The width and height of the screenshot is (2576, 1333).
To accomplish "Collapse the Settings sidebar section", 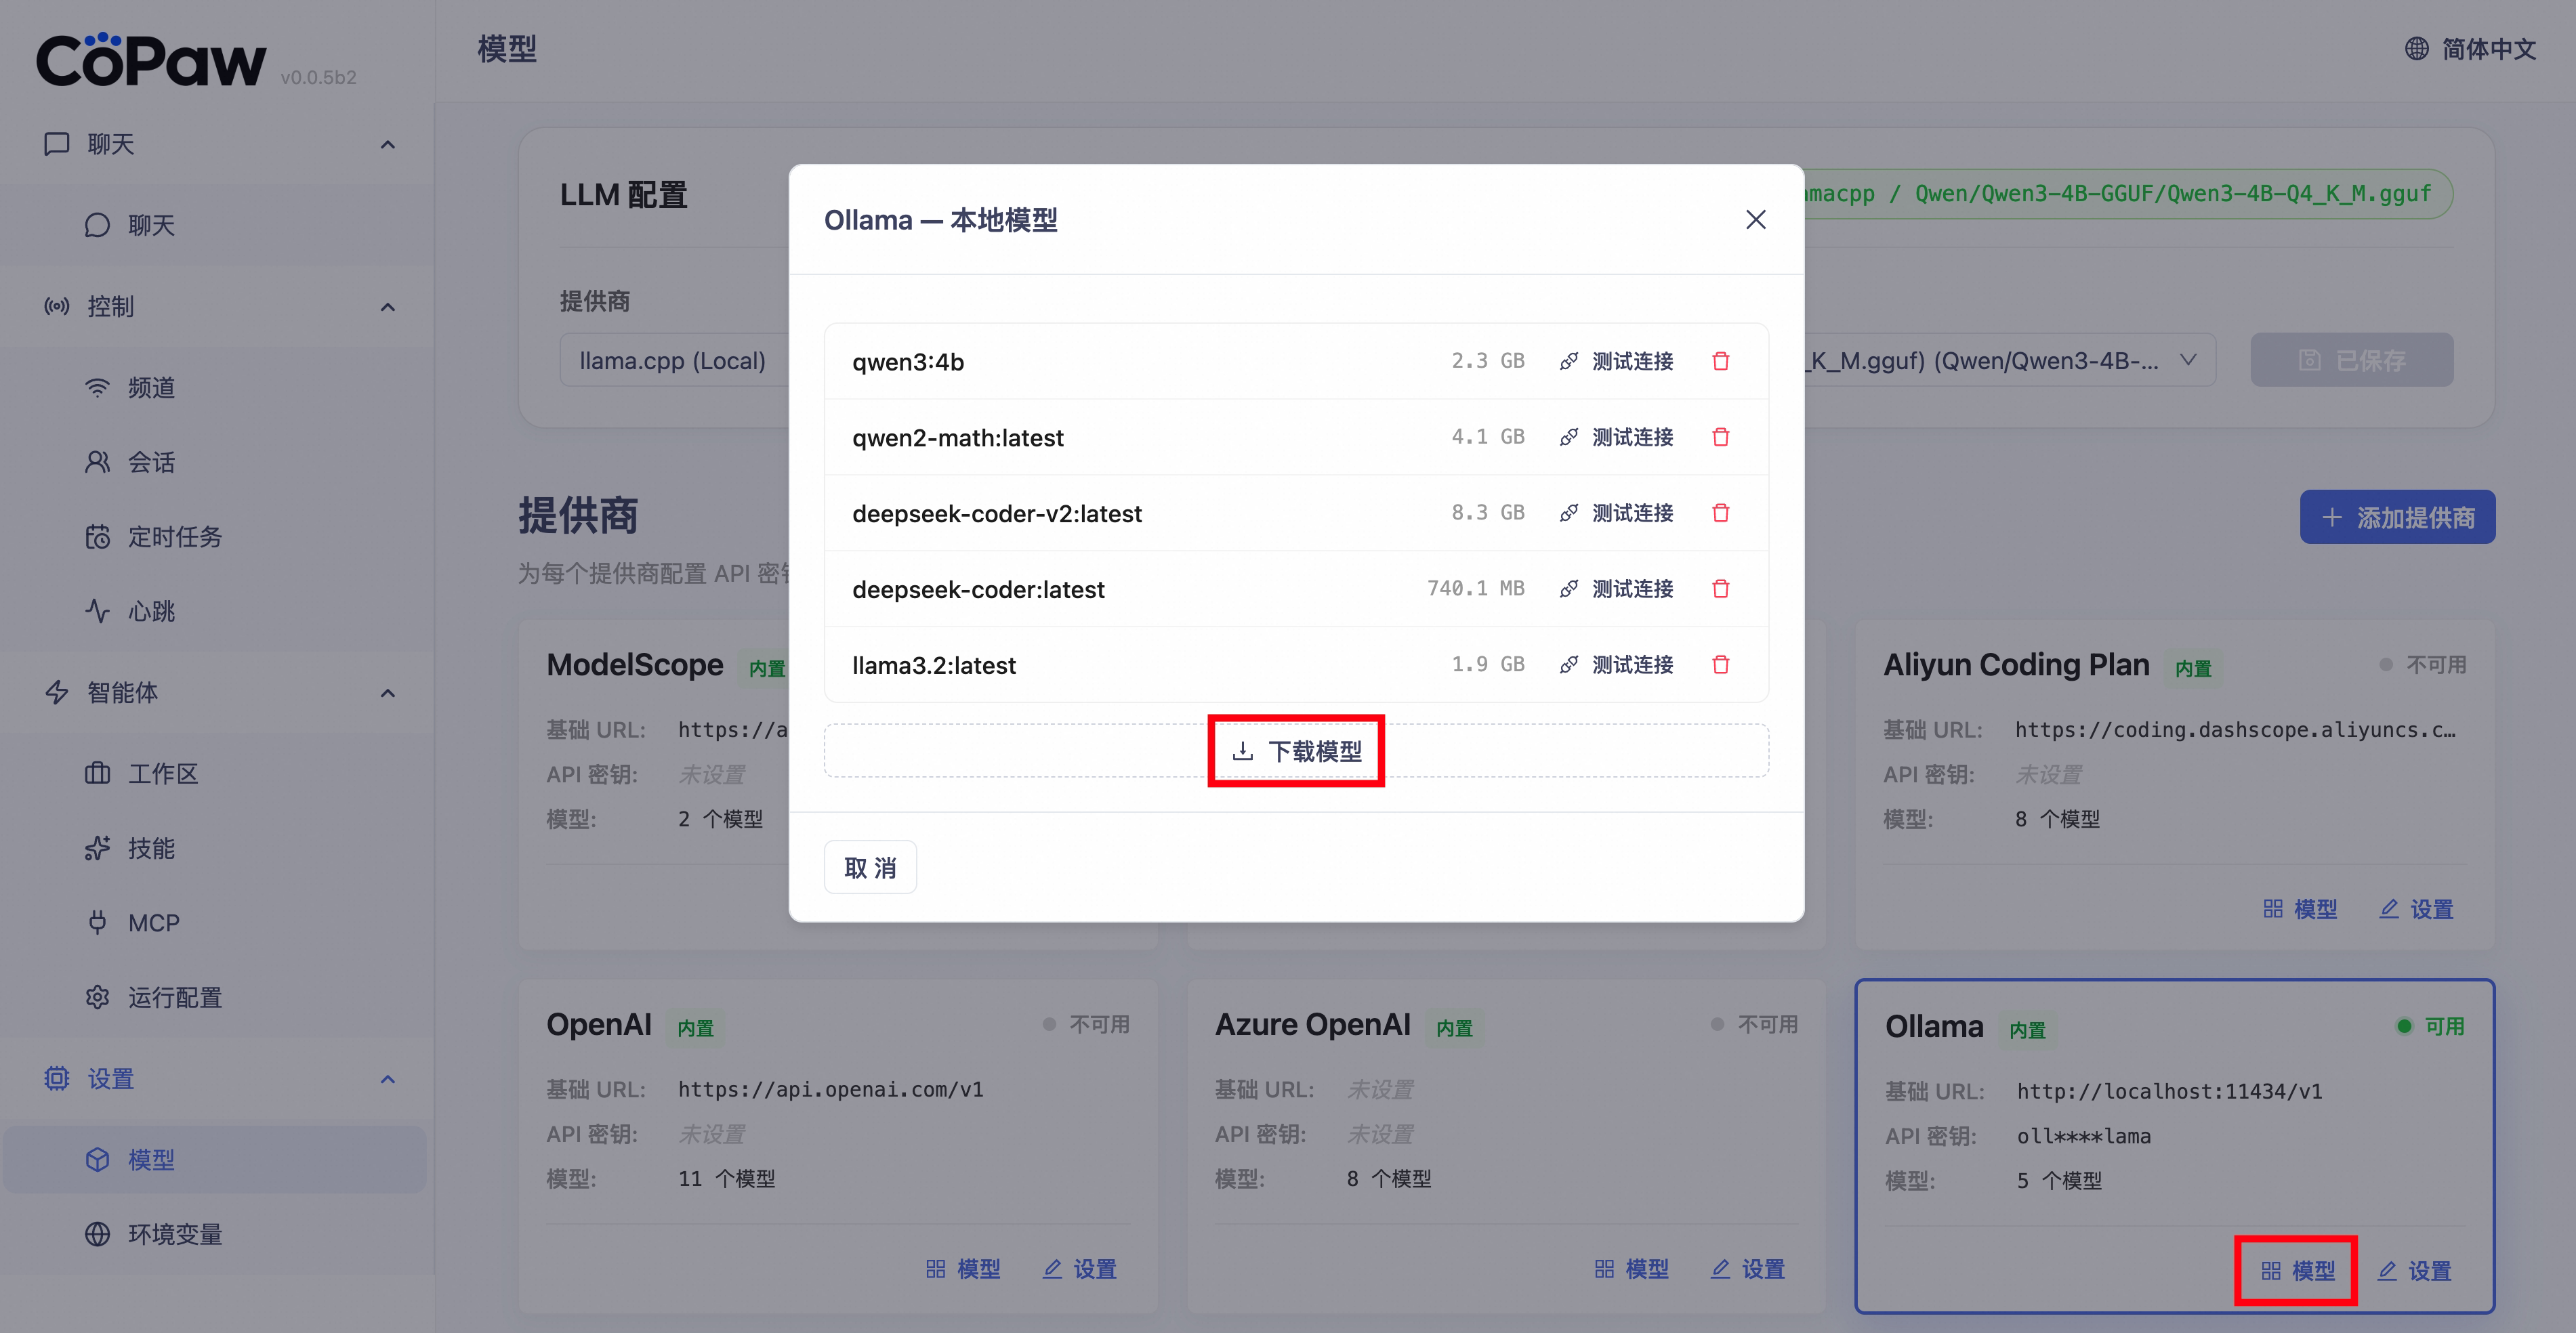I will (388, 1079).
